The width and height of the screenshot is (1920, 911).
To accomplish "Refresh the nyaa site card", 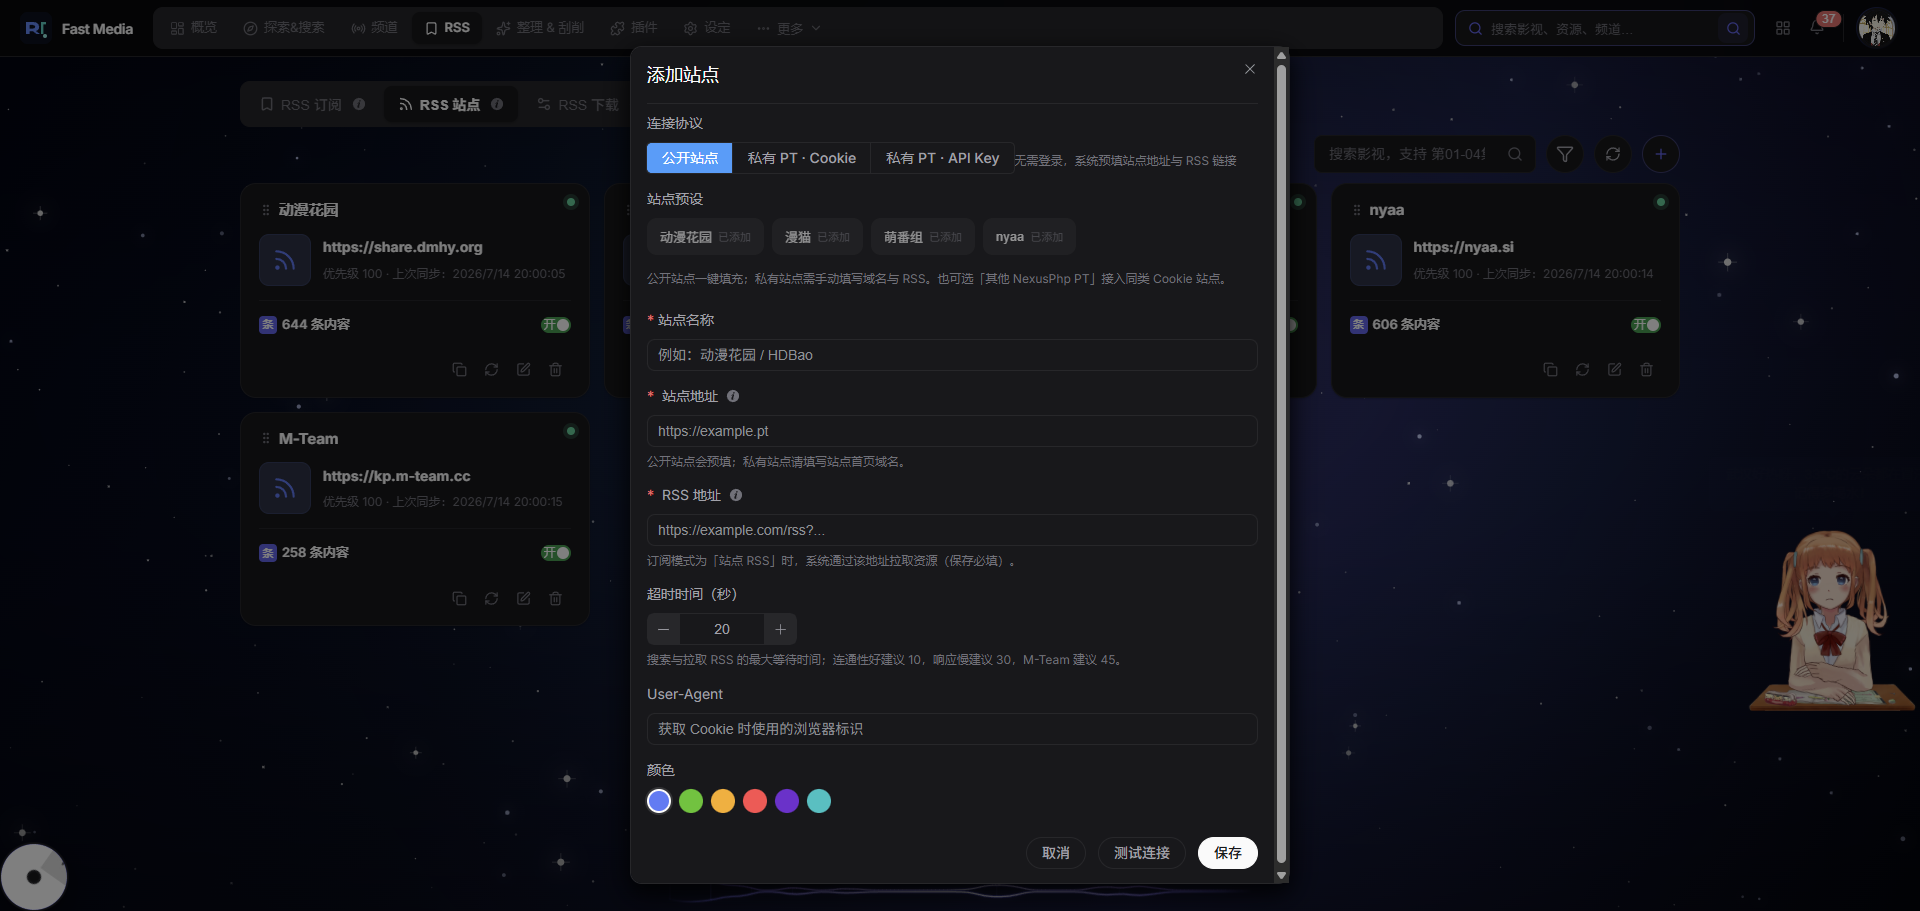I will [x=1582, y=370].
